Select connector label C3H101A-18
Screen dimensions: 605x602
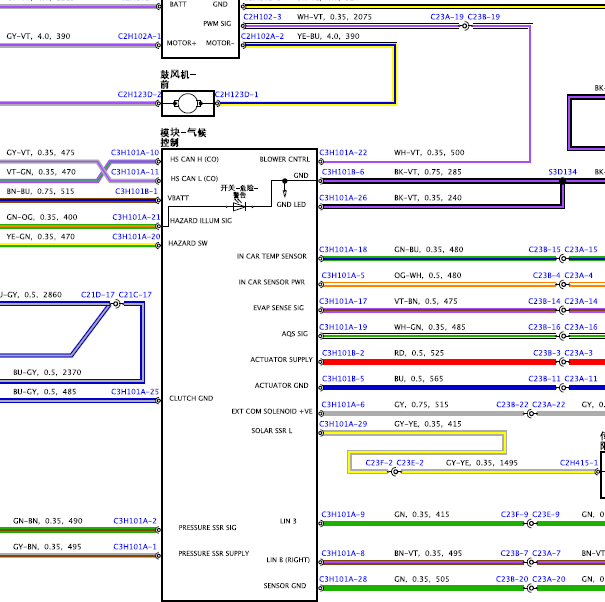(x=343, y=250)
